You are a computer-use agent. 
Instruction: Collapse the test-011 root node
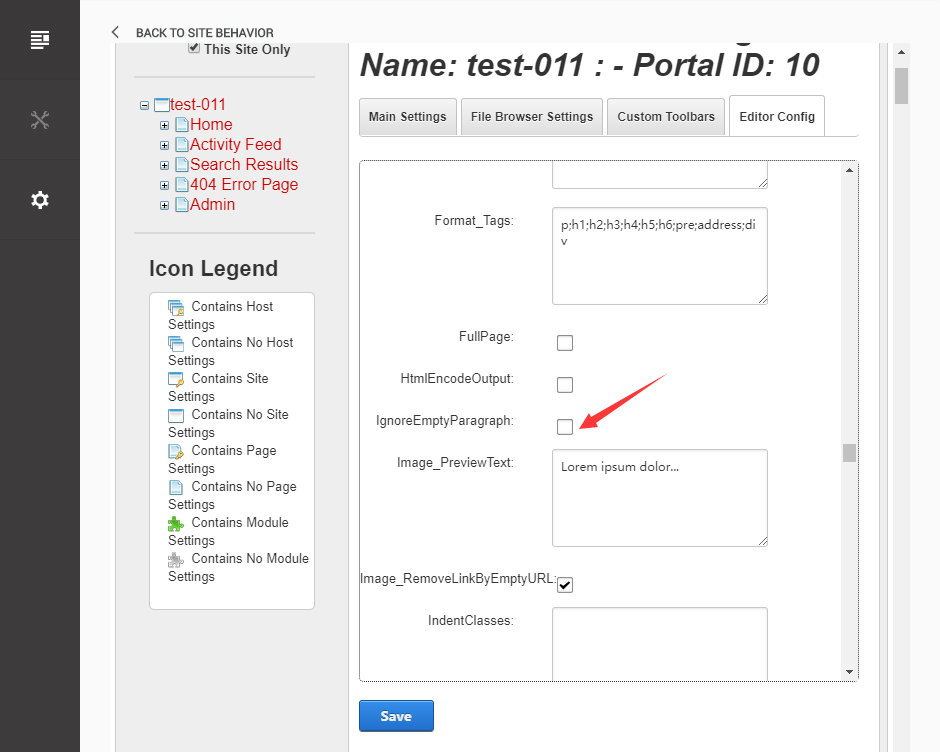[145, 105]
